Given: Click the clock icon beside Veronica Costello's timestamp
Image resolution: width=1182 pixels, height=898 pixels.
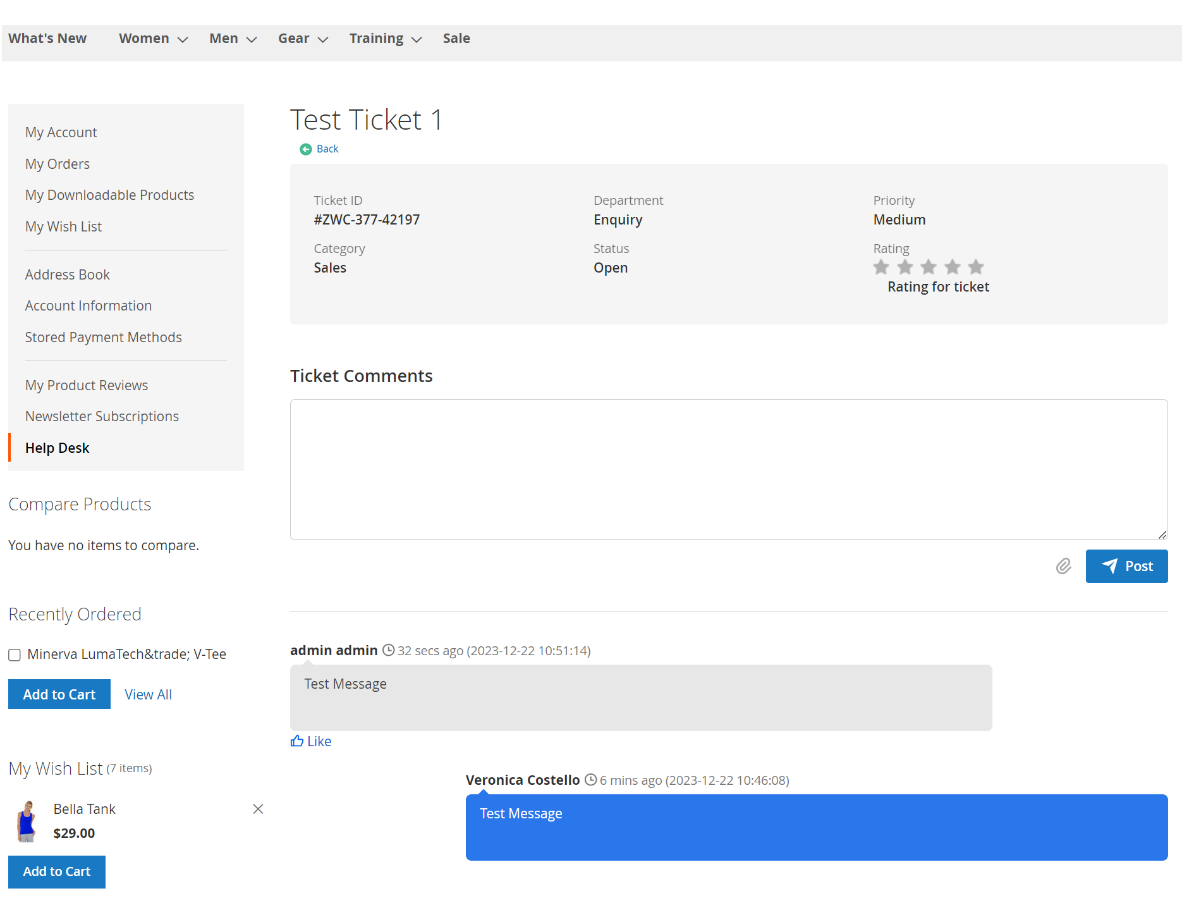Looking at the screenshot, I should coord(591,780).
